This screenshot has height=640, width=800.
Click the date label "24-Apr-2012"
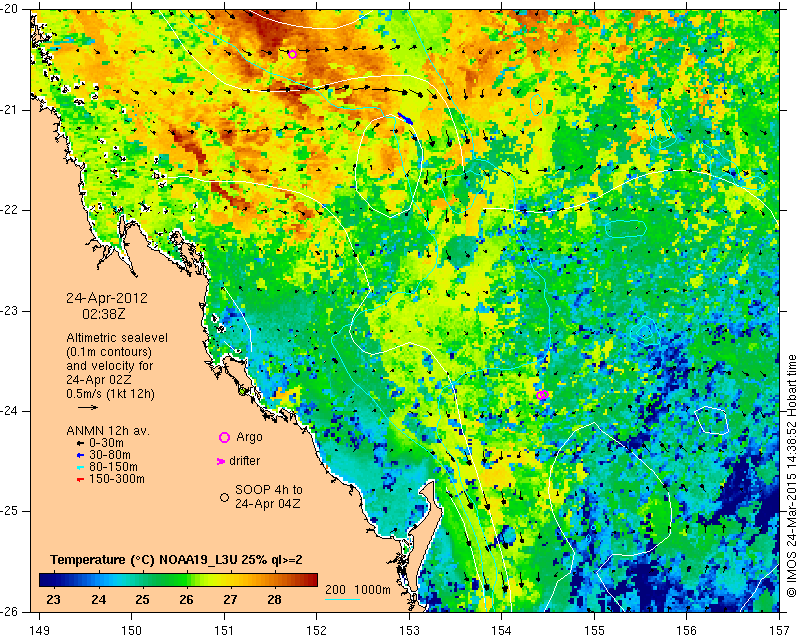pyautogui.click(x=107, y=298)
